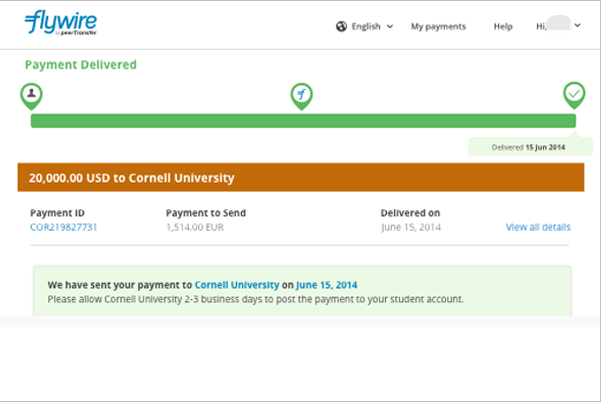The height and width of the screenshot is (402, 601).
Task: Select the Delivered on June 15, 2014 value
Action: pyautogui.click(x=411, y=227)
